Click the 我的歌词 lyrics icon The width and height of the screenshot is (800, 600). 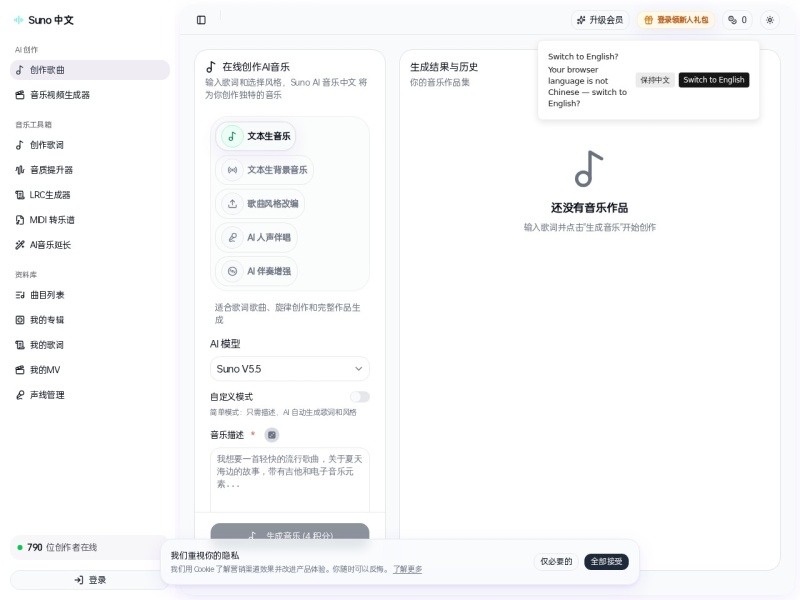(x=20, y=345)
